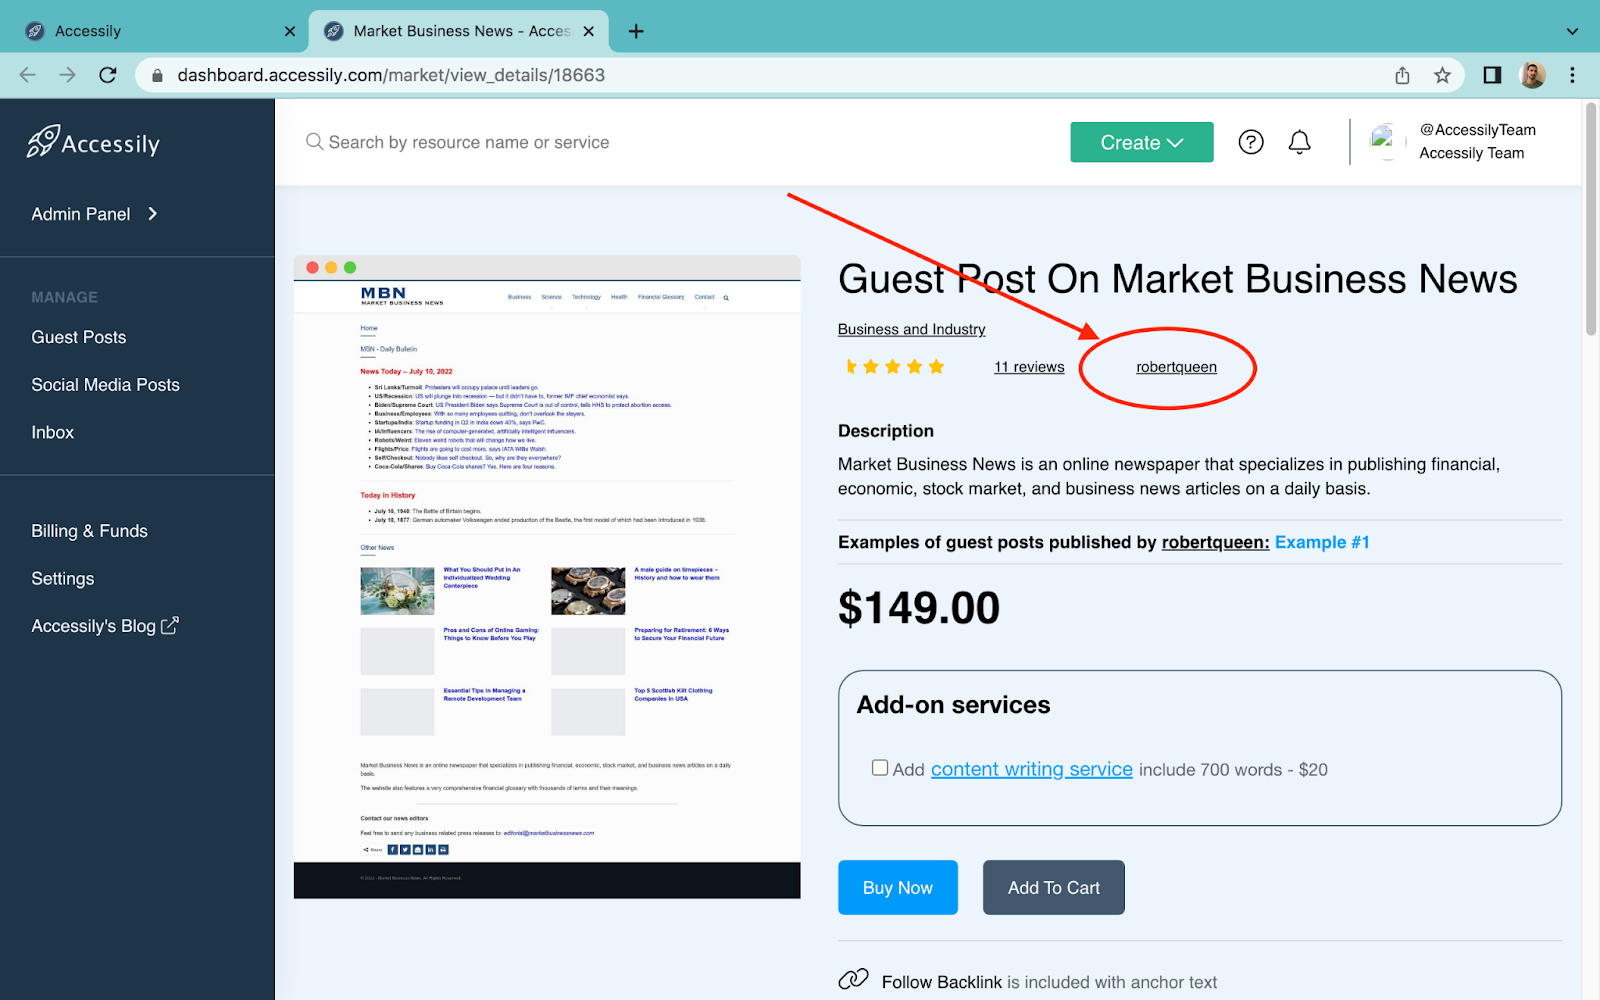The height and width of the screenshot is (1000, 1600).
Task: Click the Add-on services heading
Action: 954,705
